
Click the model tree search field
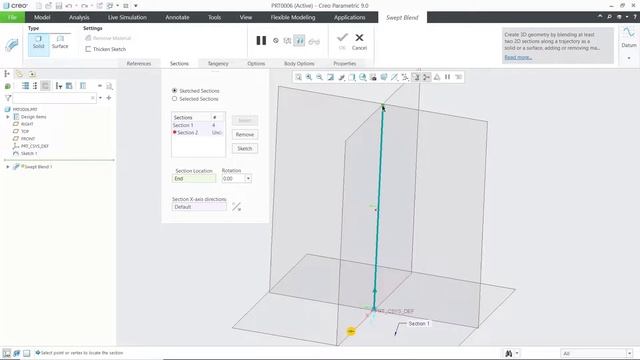[54, 98]
